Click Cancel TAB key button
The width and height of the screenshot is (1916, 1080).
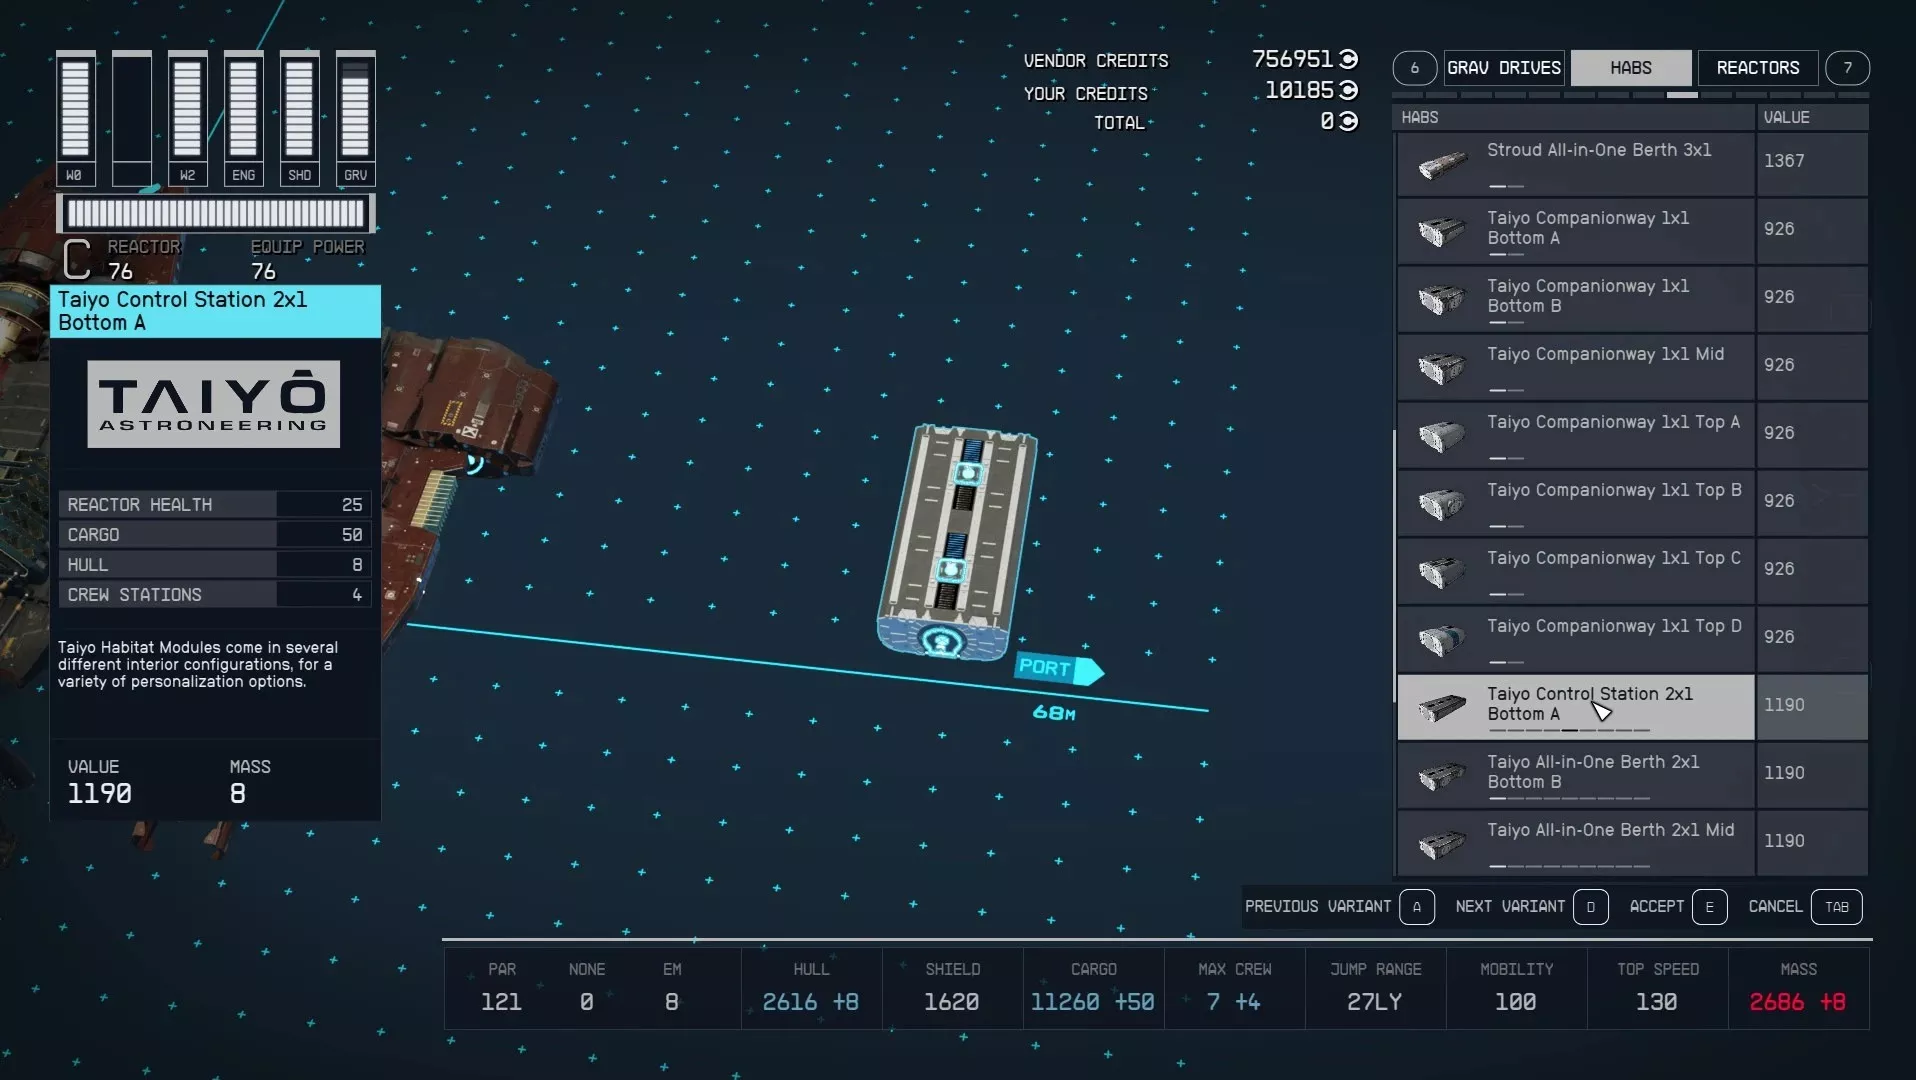point(1837,907)
